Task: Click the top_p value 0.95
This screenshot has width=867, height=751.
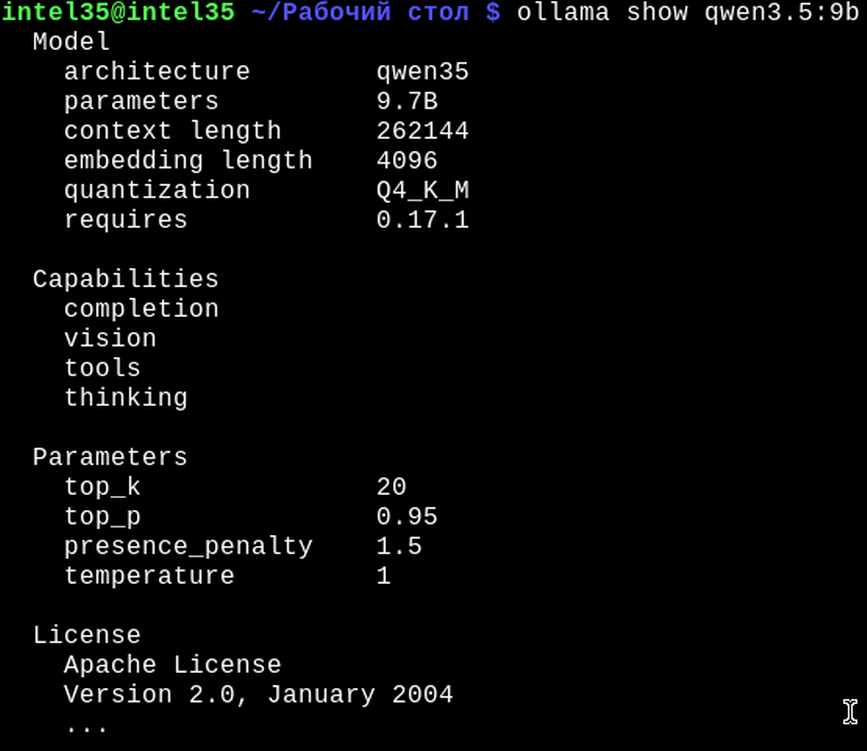Action: point(407,517)
